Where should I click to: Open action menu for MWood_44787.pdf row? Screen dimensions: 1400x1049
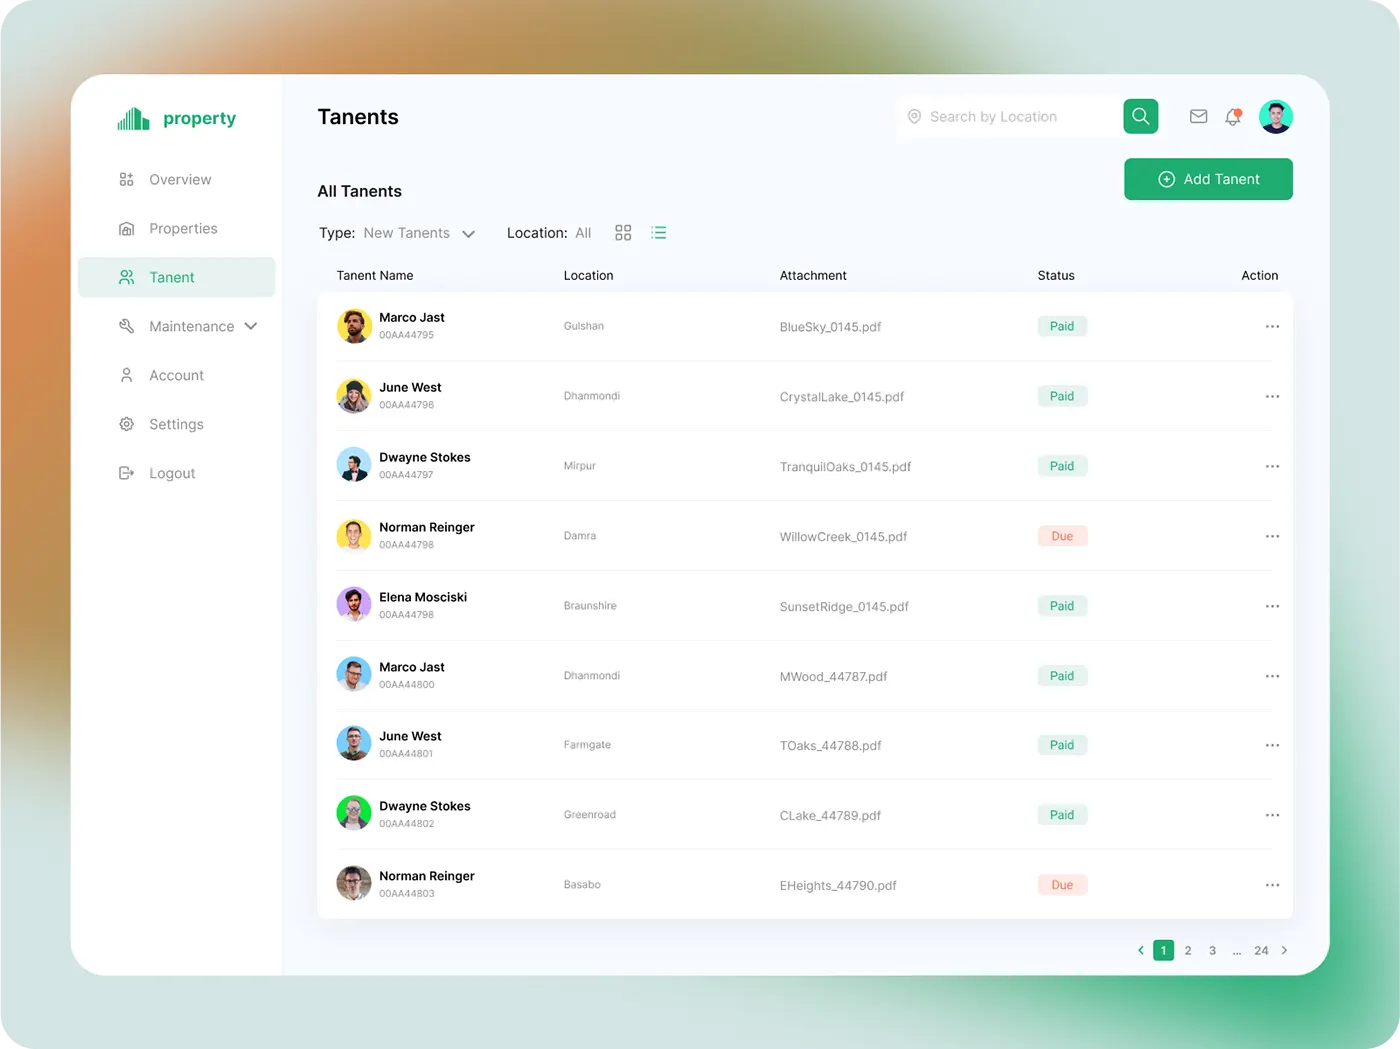tap(1272, 676)
